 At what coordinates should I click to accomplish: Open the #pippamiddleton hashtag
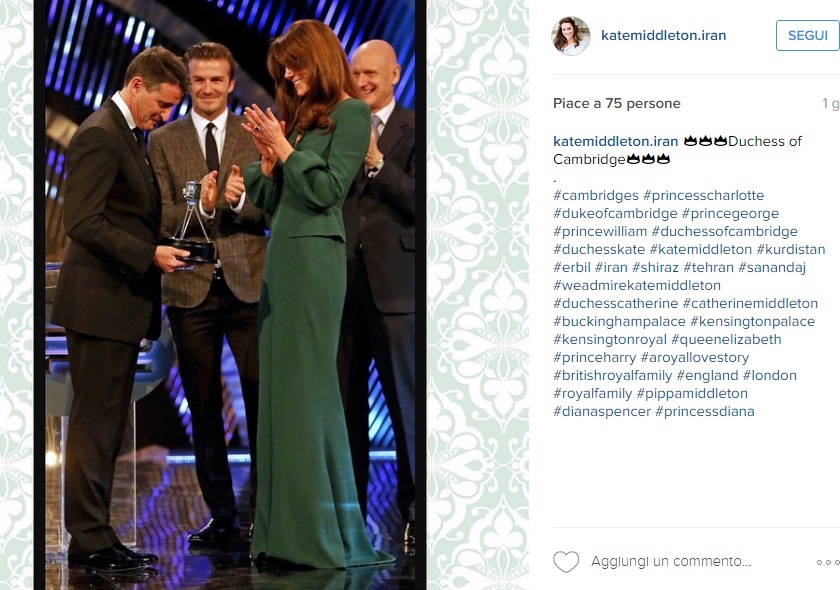pyautogui.click(x=692, y=393)
